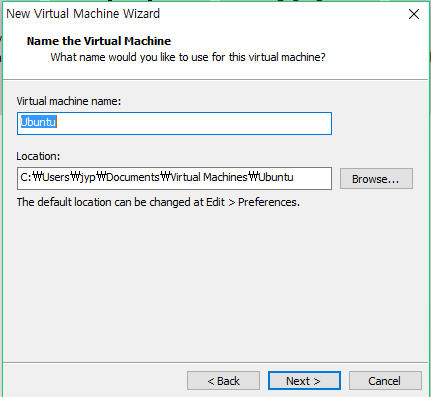Viewport: 431px width, 397px height.
Task: Click the New Virtual Machine Wizard title text
Action: click(83, 14)
